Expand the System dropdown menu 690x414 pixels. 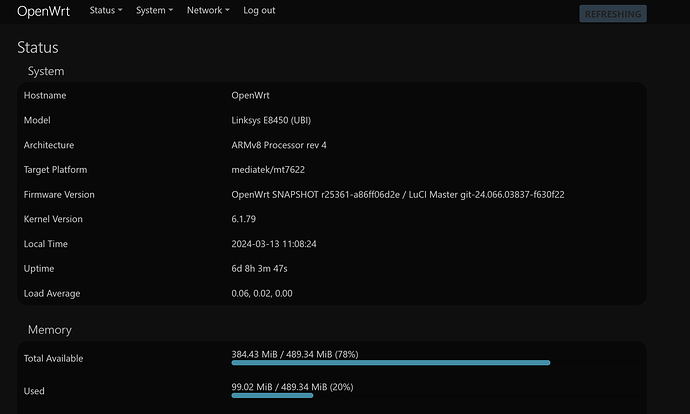154,10
